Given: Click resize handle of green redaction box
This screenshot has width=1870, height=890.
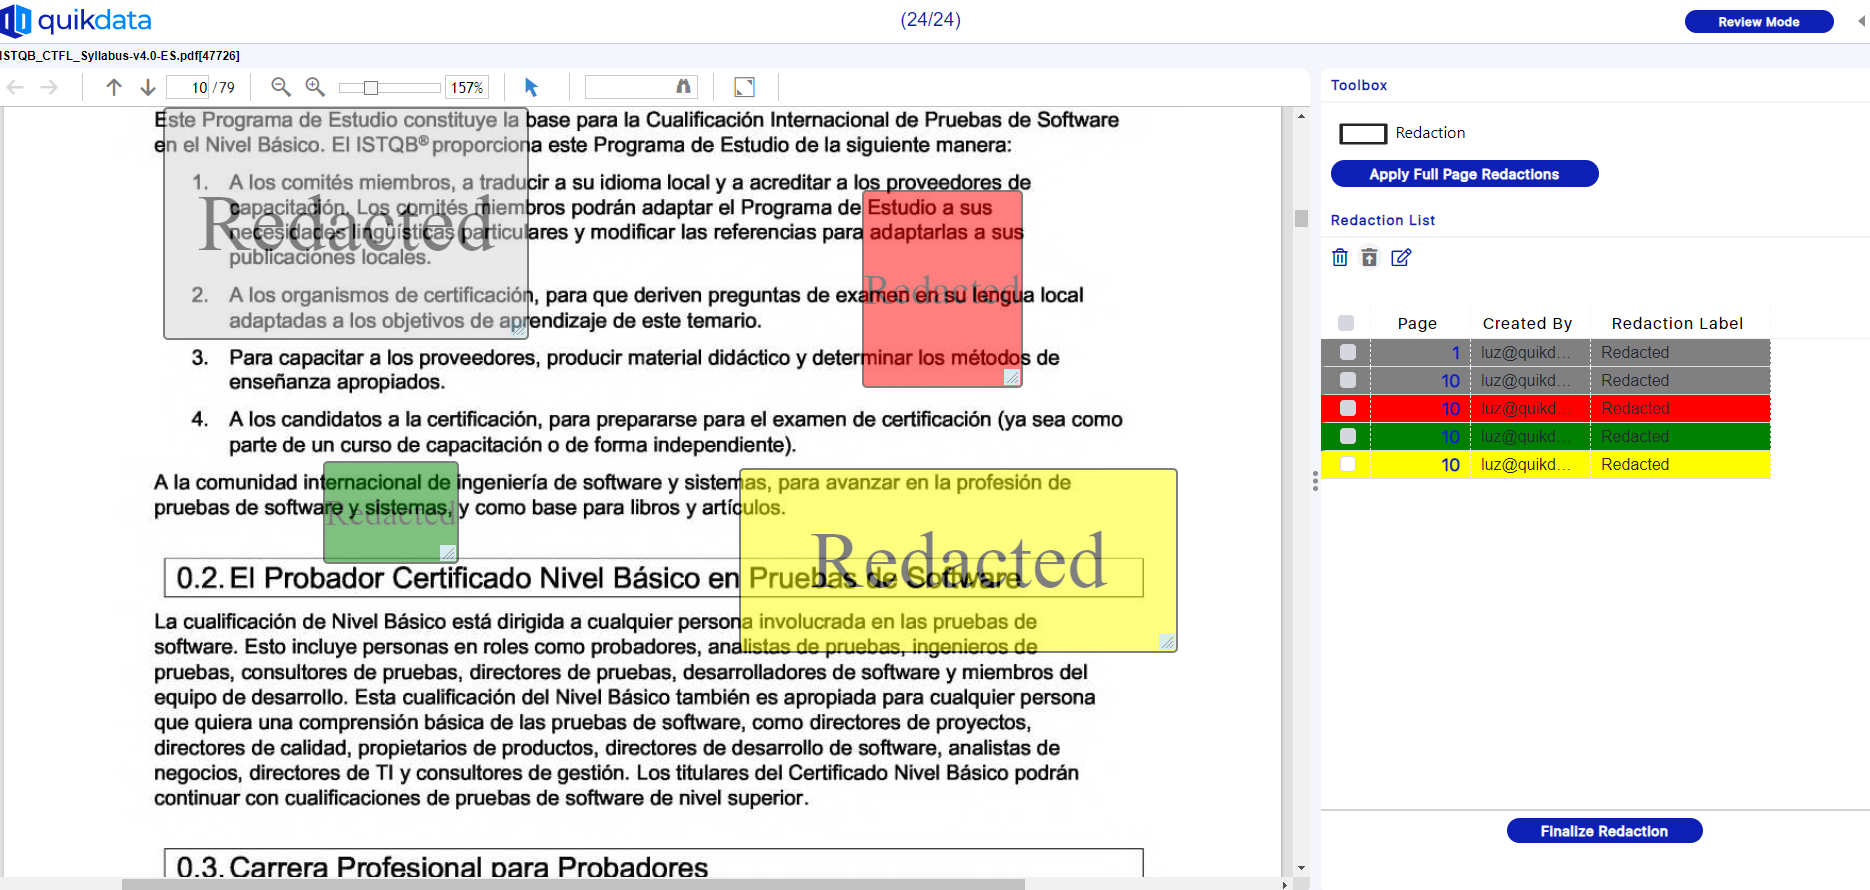Looking at the screenshot, I should coord(448,552).
